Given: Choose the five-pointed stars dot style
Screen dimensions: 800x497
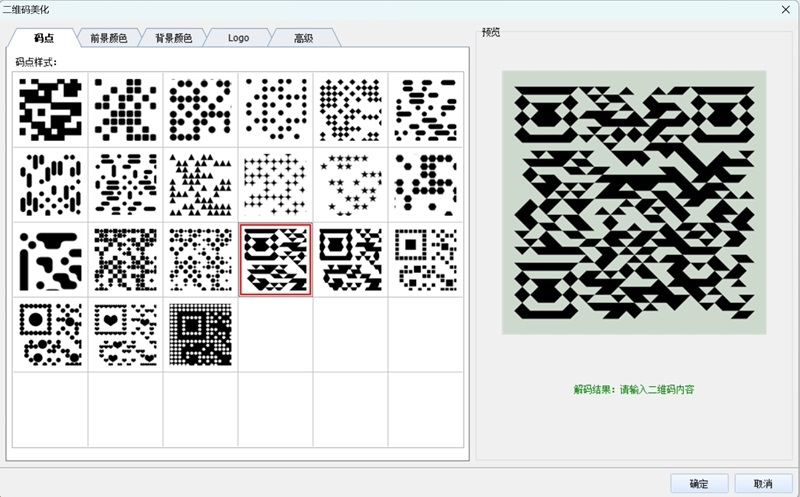Looking at the screenshot, I should [350, 184].
